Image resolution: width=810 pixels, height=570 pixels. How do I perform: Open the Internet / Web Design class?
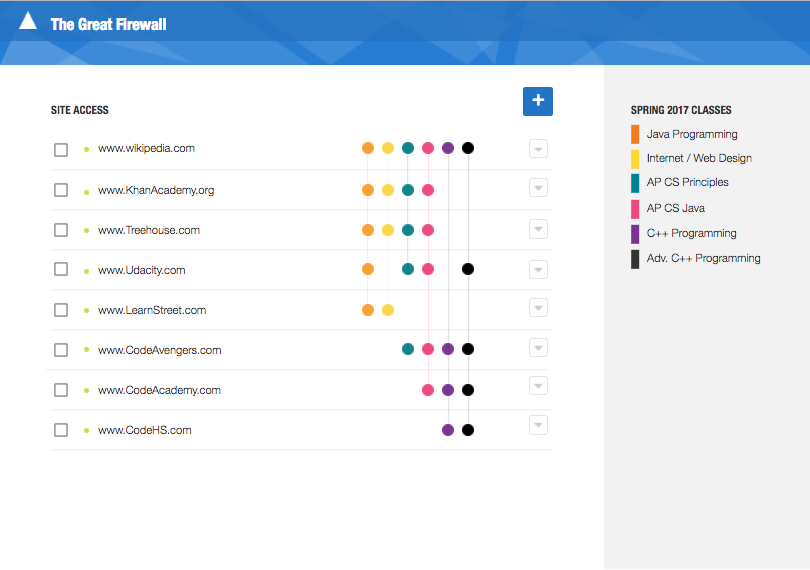[x=699, y=158]
